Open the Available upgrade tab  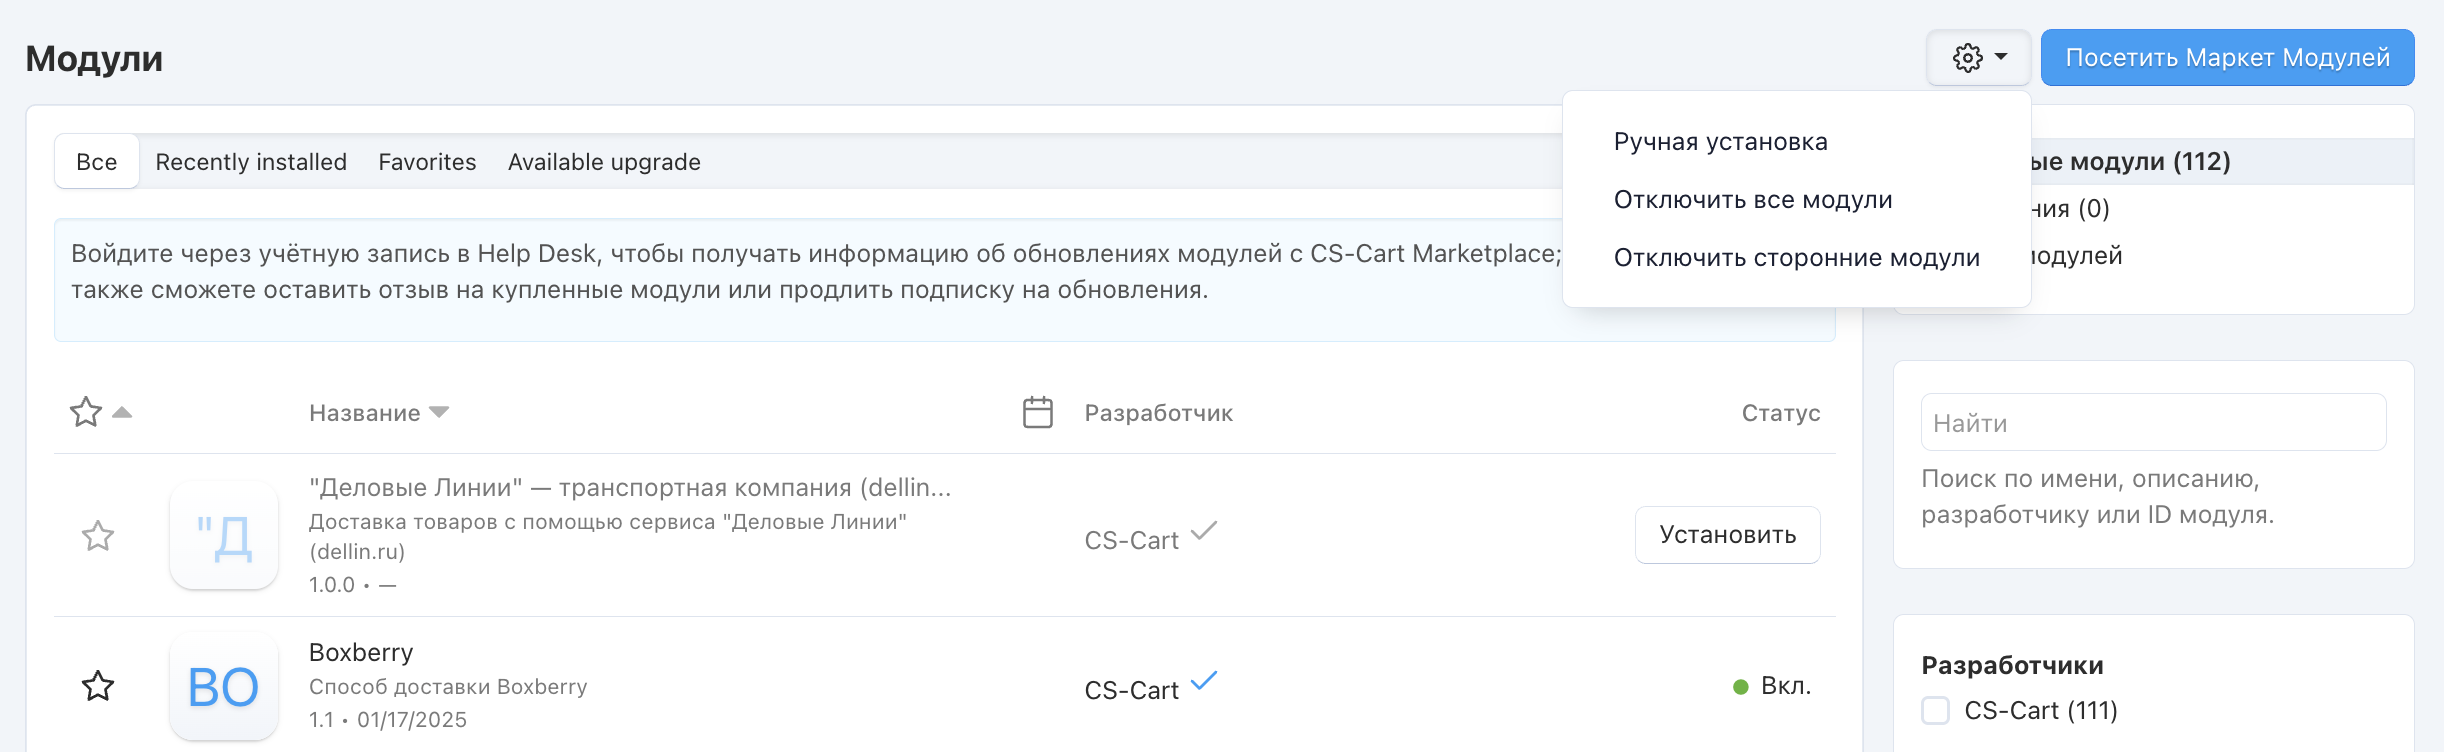[x=604, y=162]
